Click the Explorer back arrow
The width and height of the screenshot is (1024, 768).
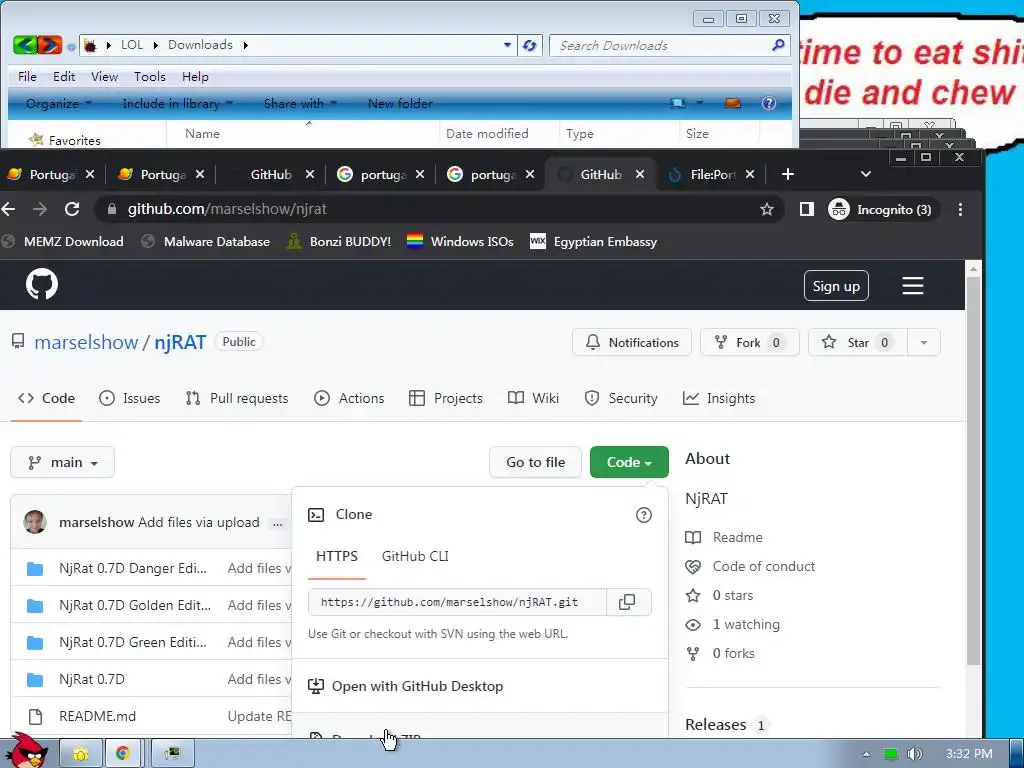pyautogui.click(x=25, y=45)
